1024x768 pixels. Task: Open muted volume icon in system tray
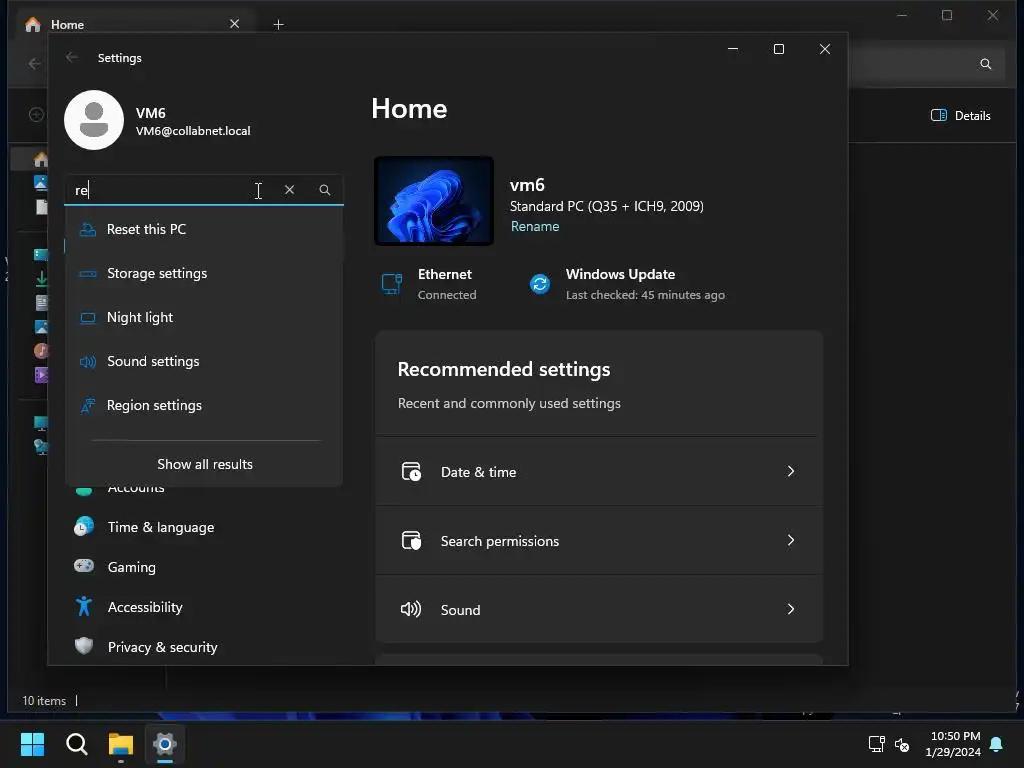[x=902, y=744]
